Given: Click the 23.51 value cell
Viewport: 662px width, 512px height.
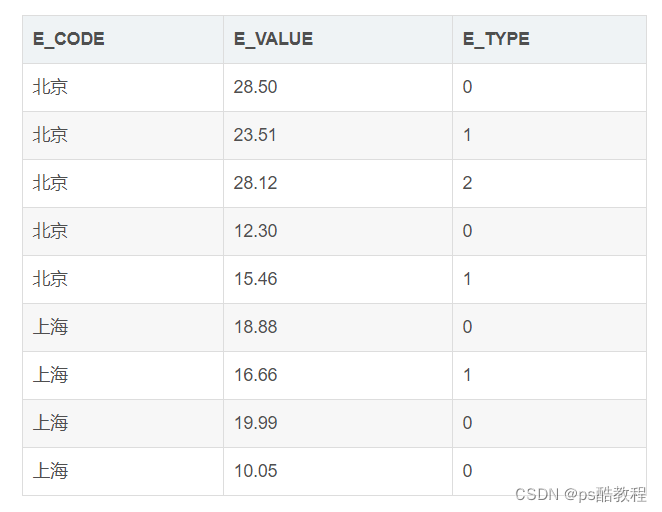Looking at the screenshot, I should pyautogui.click(x=255, y=135).
